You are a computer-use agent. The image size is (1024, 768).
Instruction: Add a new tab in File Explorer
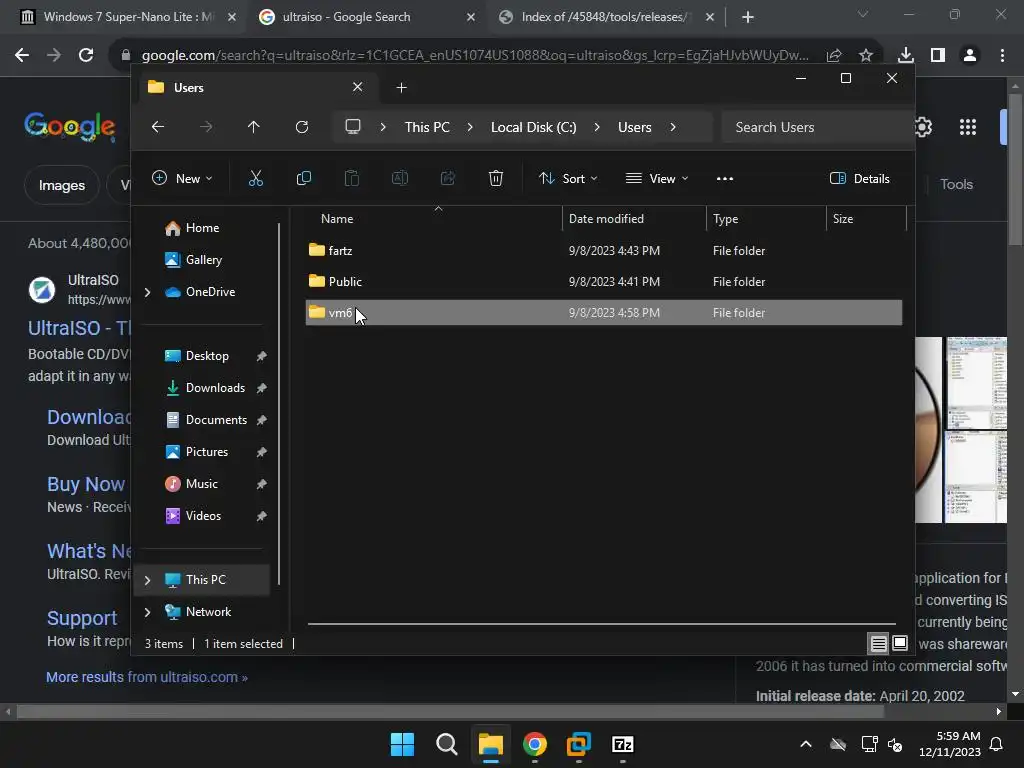(x=402, y=88)
